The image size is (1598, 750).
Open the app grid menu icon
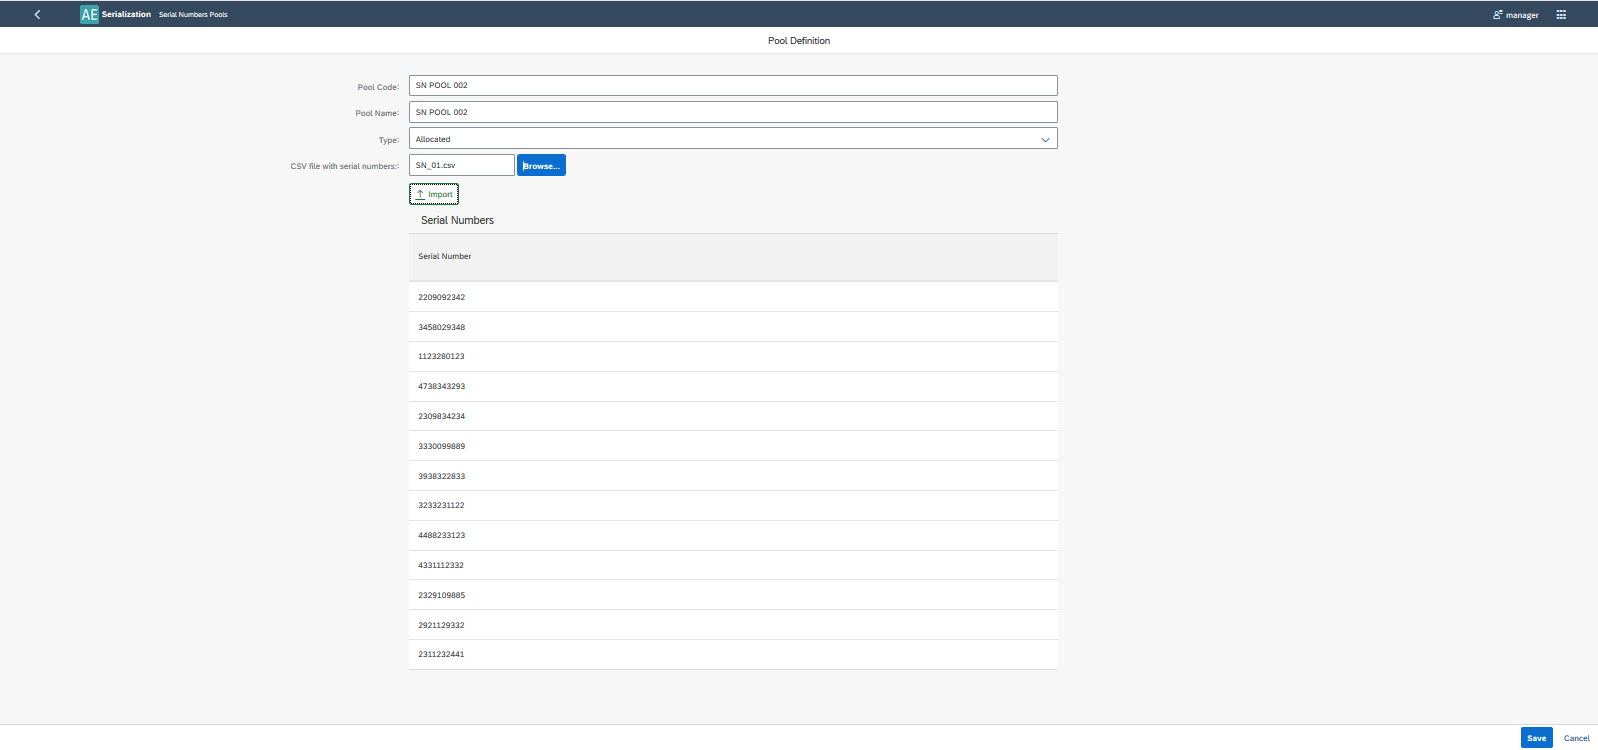point(1561,15)
